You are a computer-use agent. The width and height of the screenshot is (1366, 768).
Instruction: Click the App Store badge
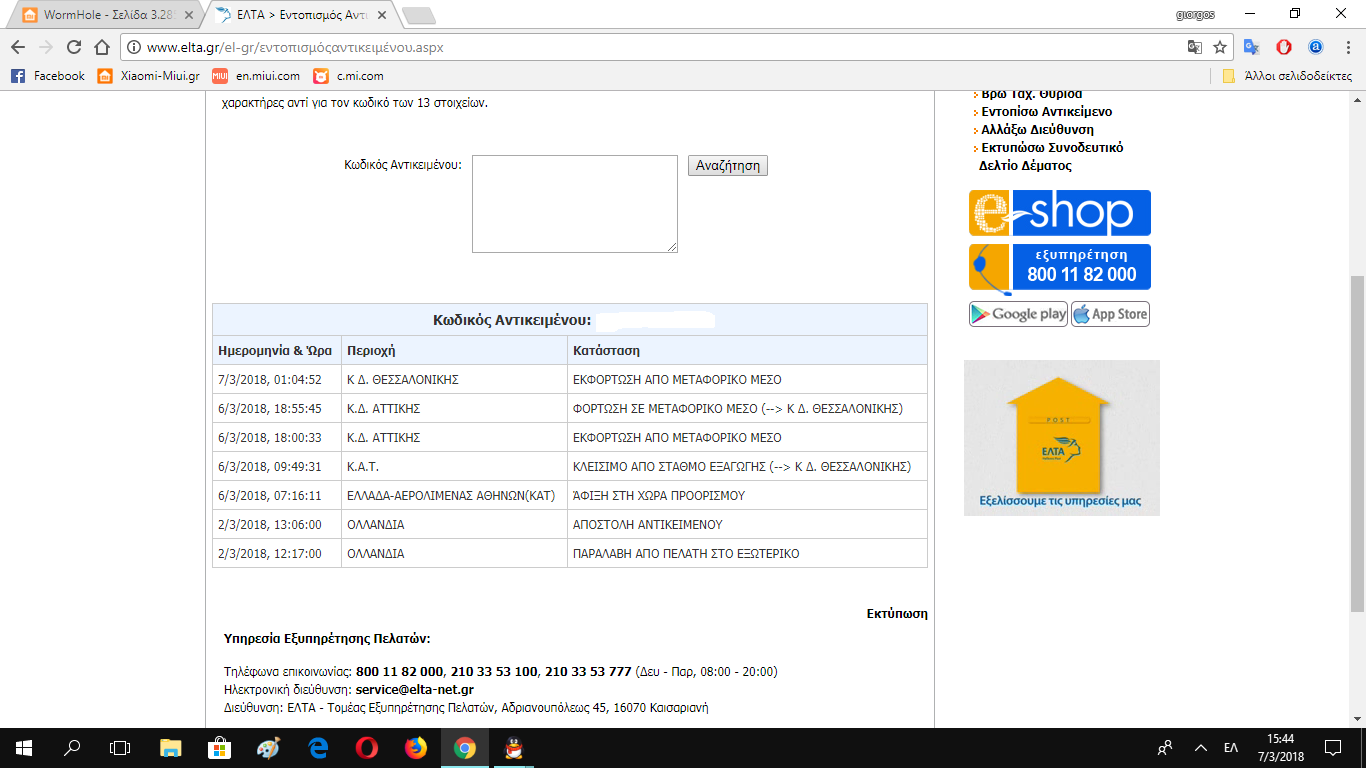(1110, 314)
